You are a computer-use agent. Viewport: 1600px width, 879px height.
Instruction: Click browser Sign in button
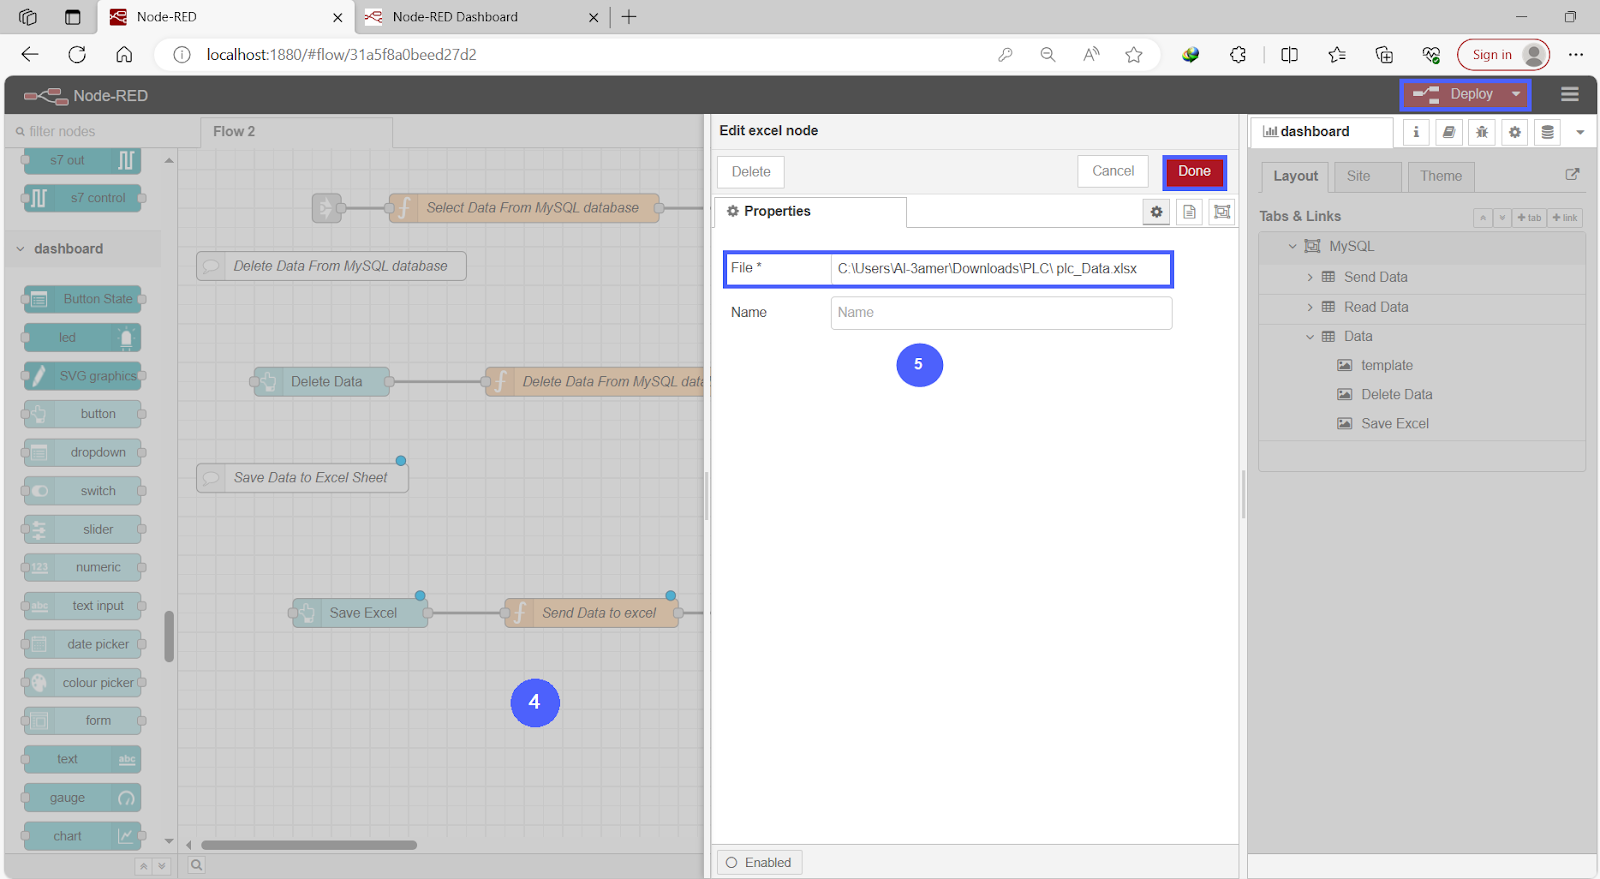pos(1503,55)
